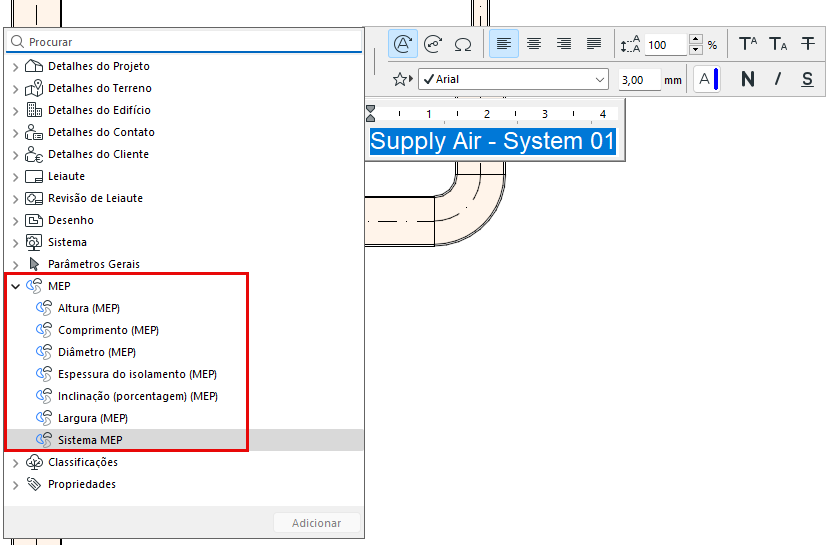
Task: Expand the Desenho group
Action: click(15, 221)
